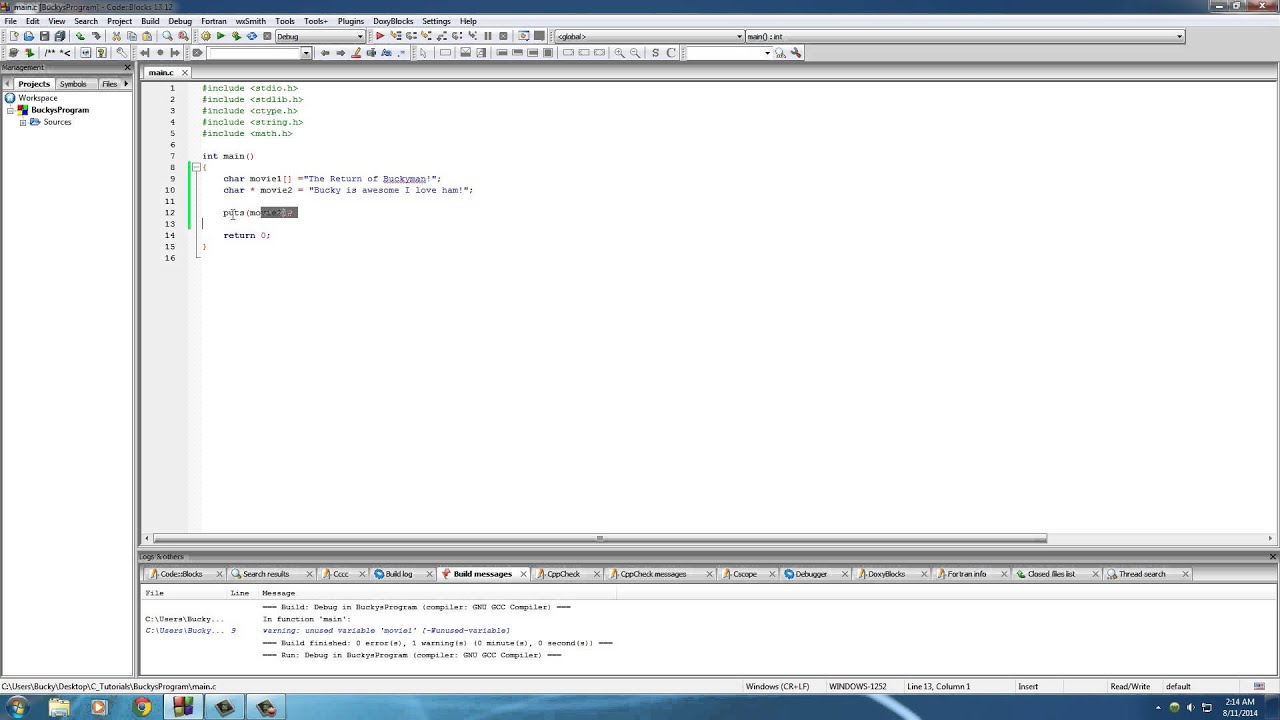Close the main.c editor tab

click(x=185, y=72)
